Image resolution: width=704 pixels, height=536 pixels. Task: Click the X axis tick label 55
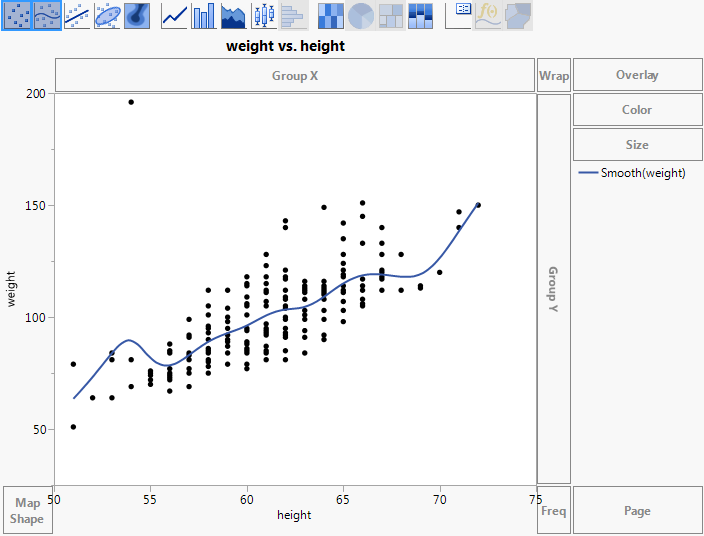150,500
